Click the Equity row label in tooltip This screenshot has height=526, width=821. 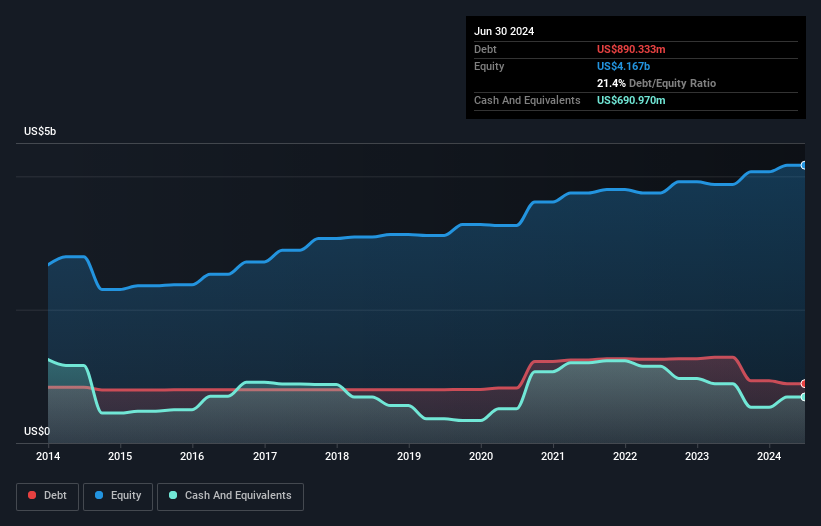489,66
